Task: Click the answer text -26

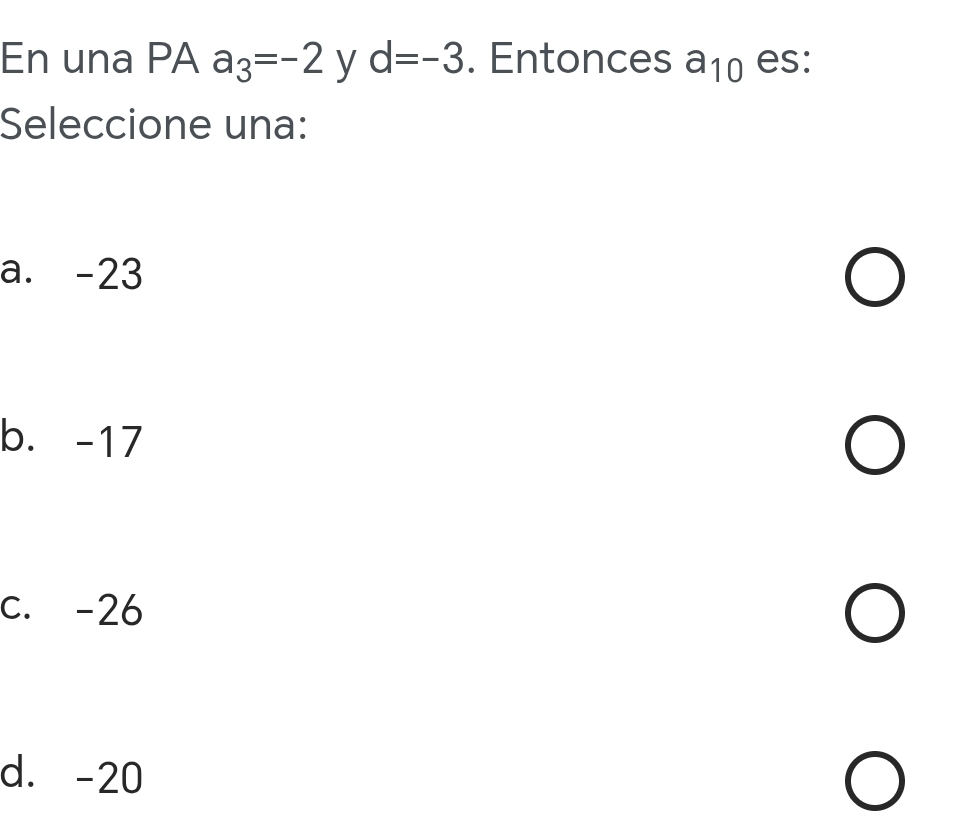Action: pyautogui.click(x=110, y=610)
